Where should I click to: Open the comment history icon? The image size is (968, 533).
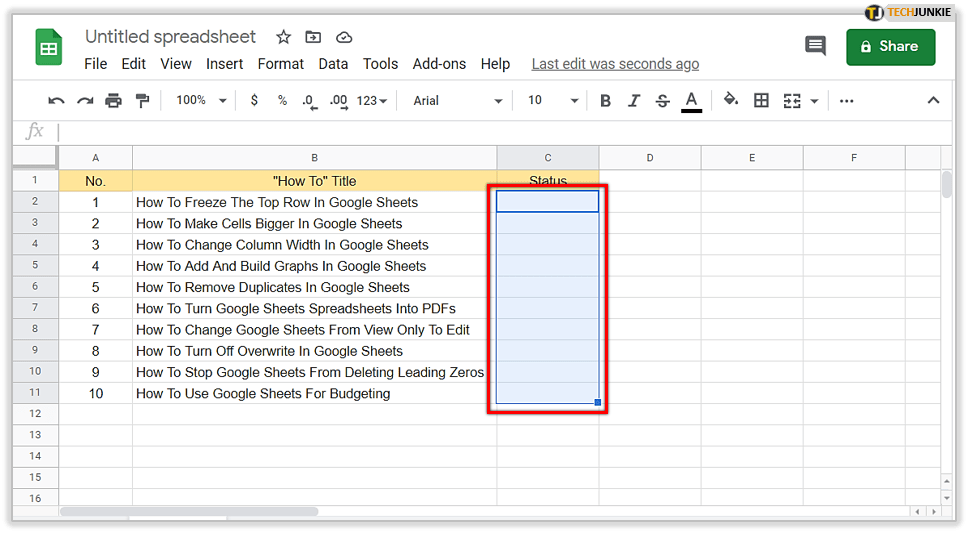815,46
